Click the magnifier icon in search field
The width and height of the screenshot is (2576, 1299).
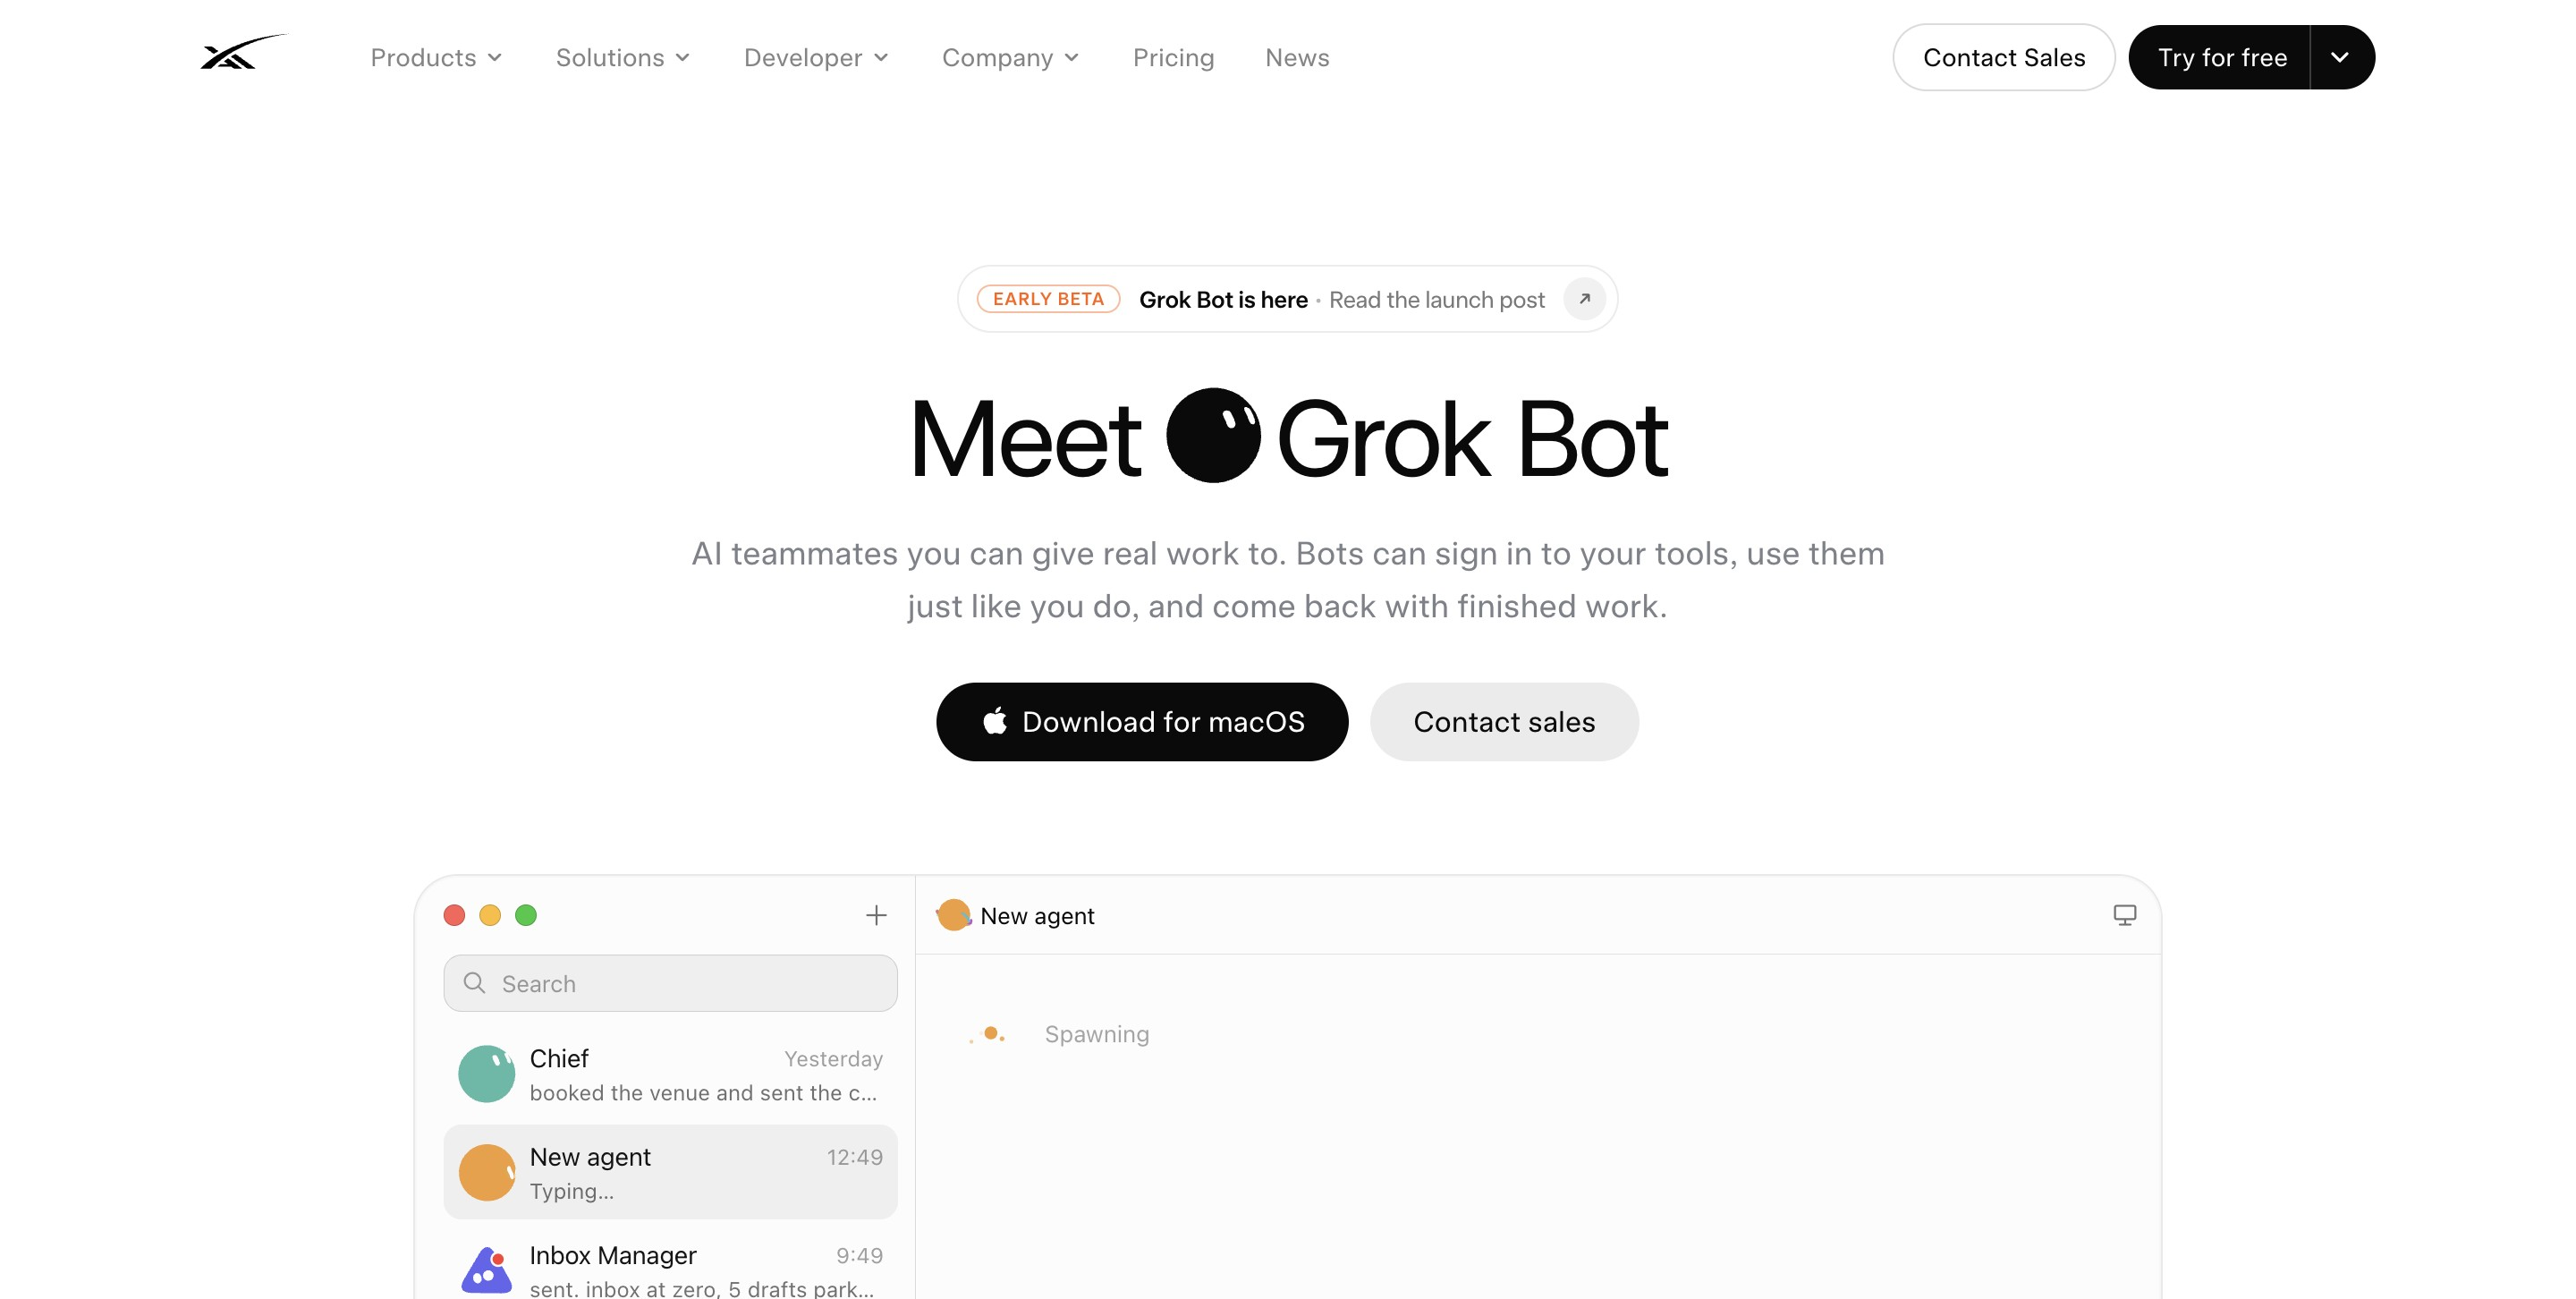point(475,983)
